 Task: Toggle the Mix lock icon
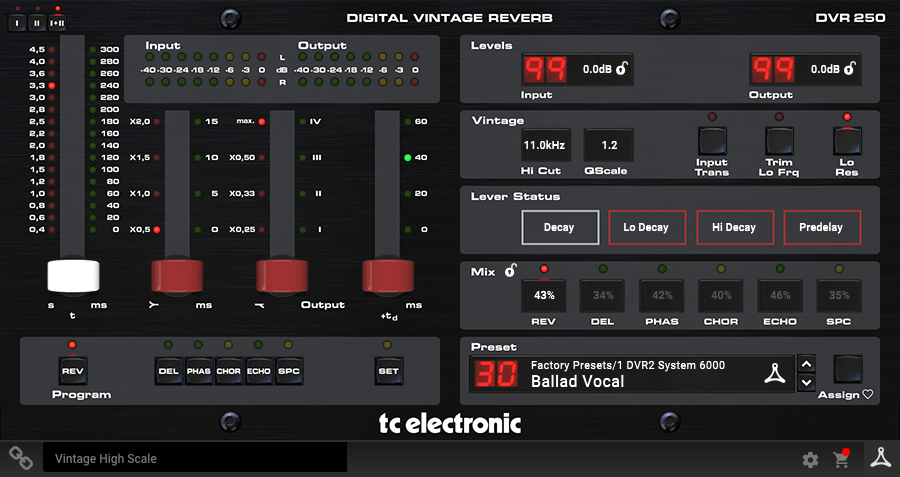510,271
